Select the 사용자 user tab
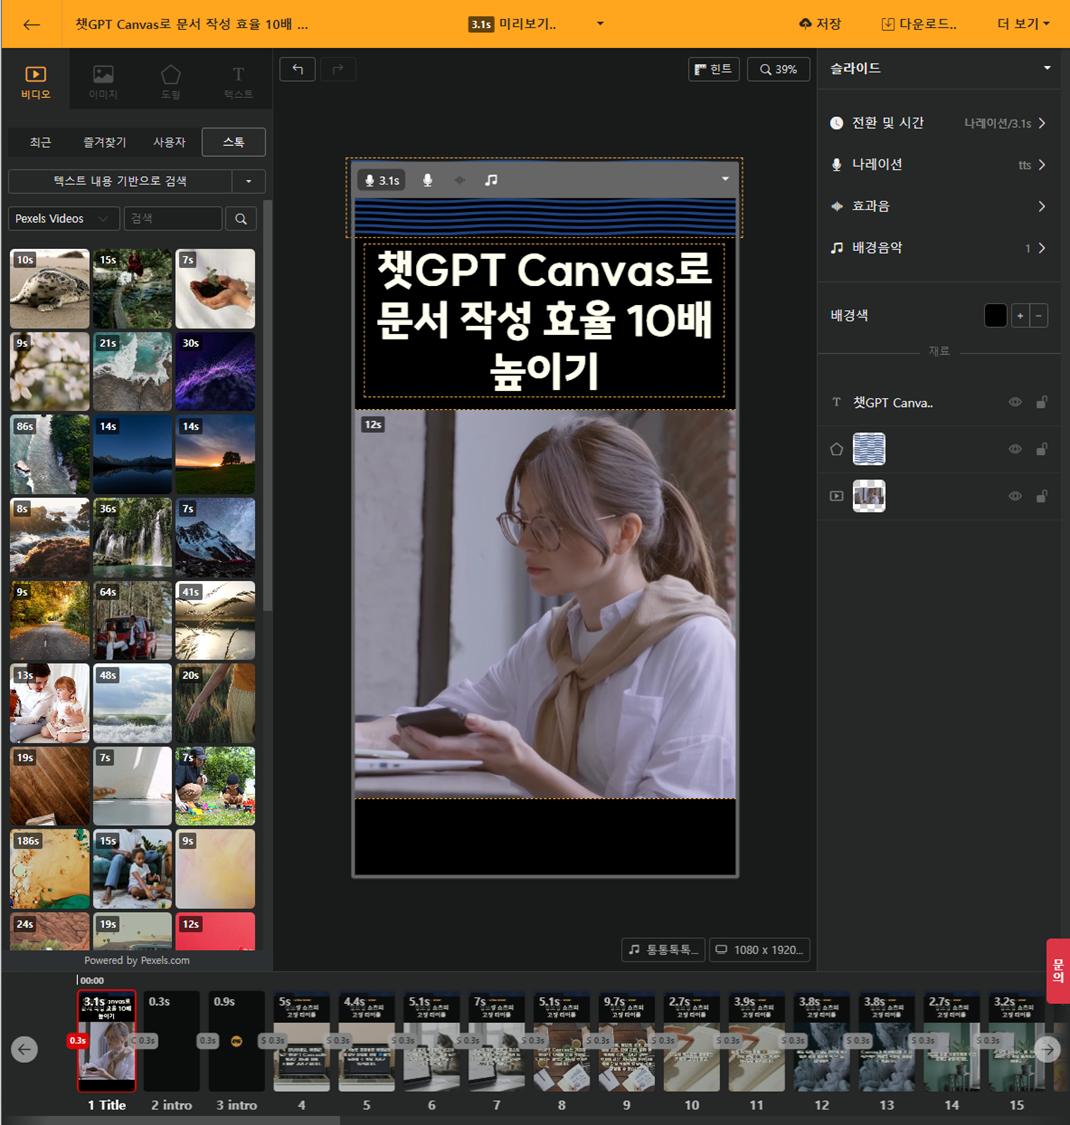This screenshot has height=1125, width=1070. [169, 142]
